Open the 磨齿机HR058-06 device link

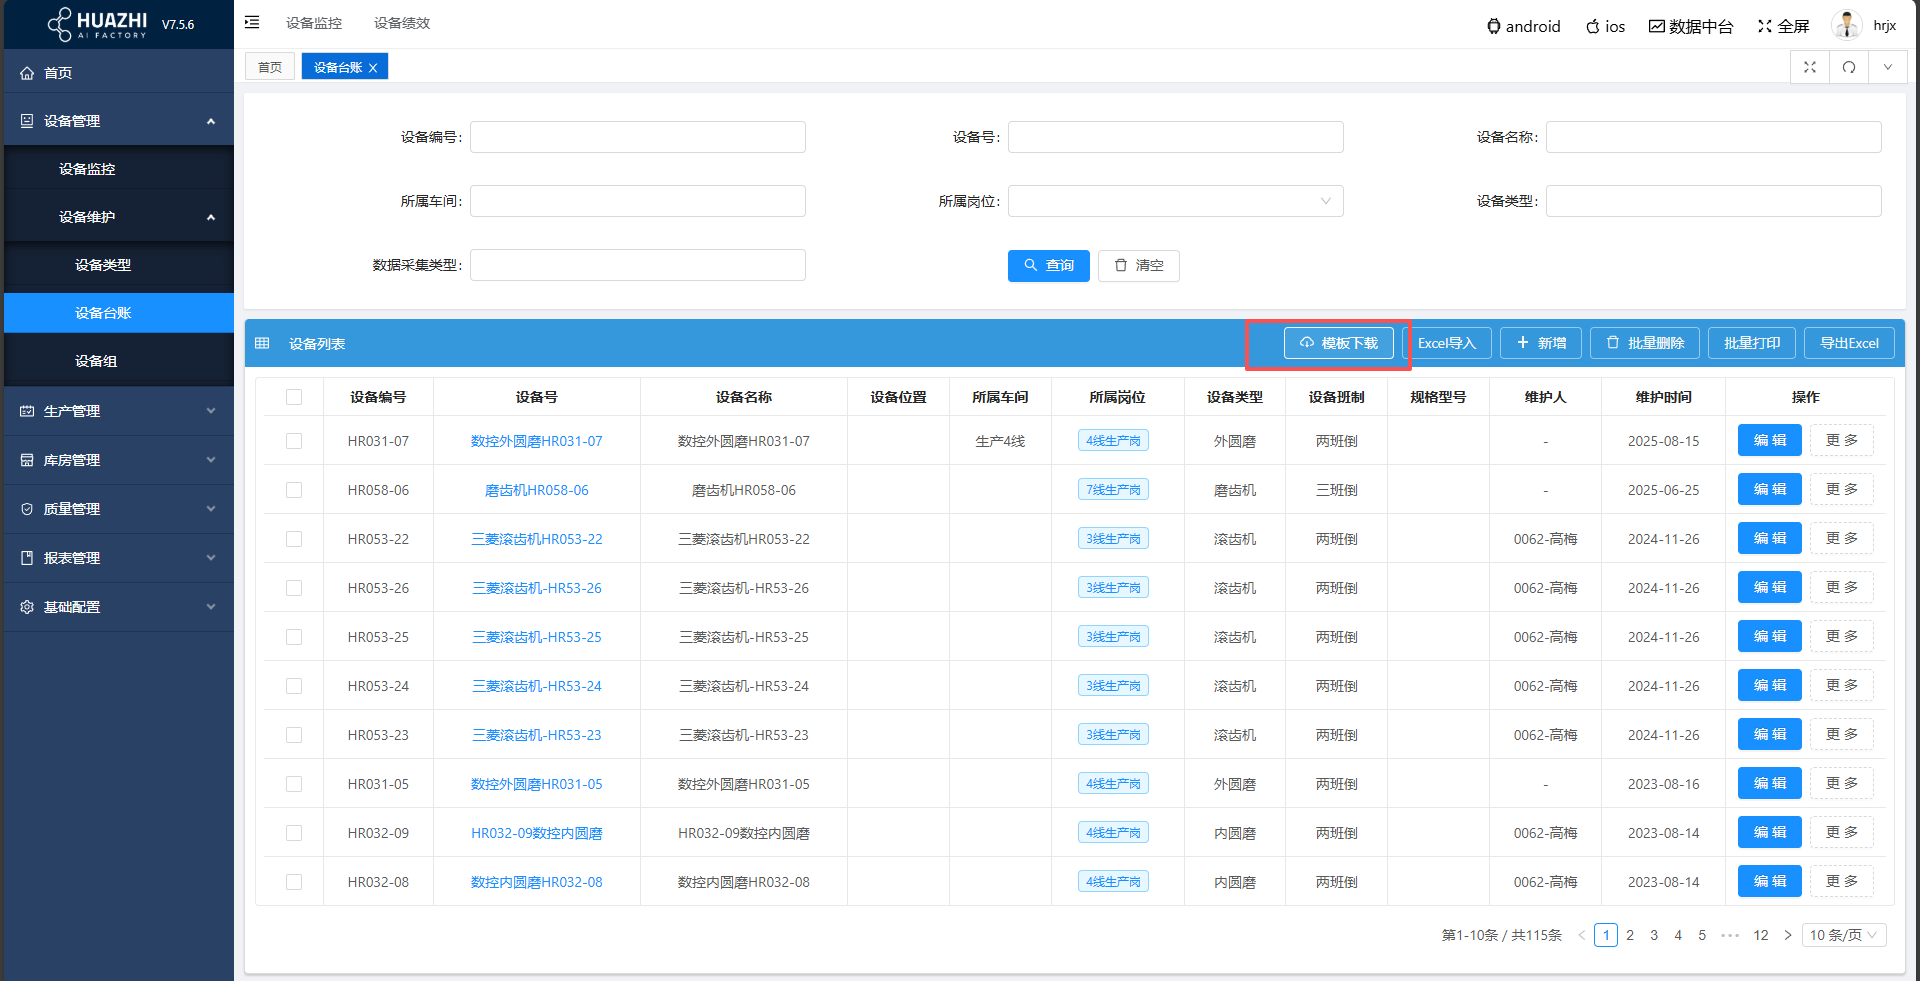536,490
